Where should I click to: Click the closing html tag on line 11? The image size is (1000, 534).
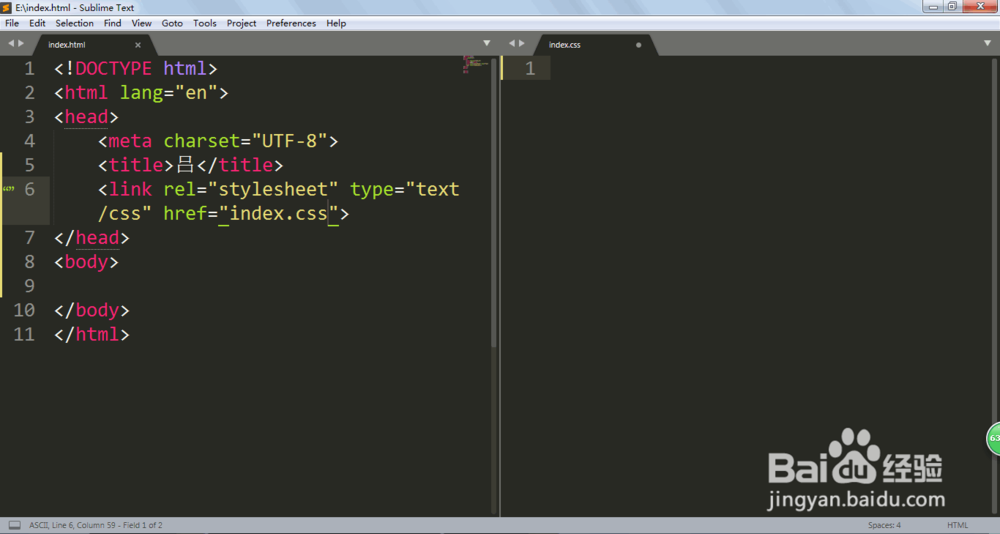(92, 334)
